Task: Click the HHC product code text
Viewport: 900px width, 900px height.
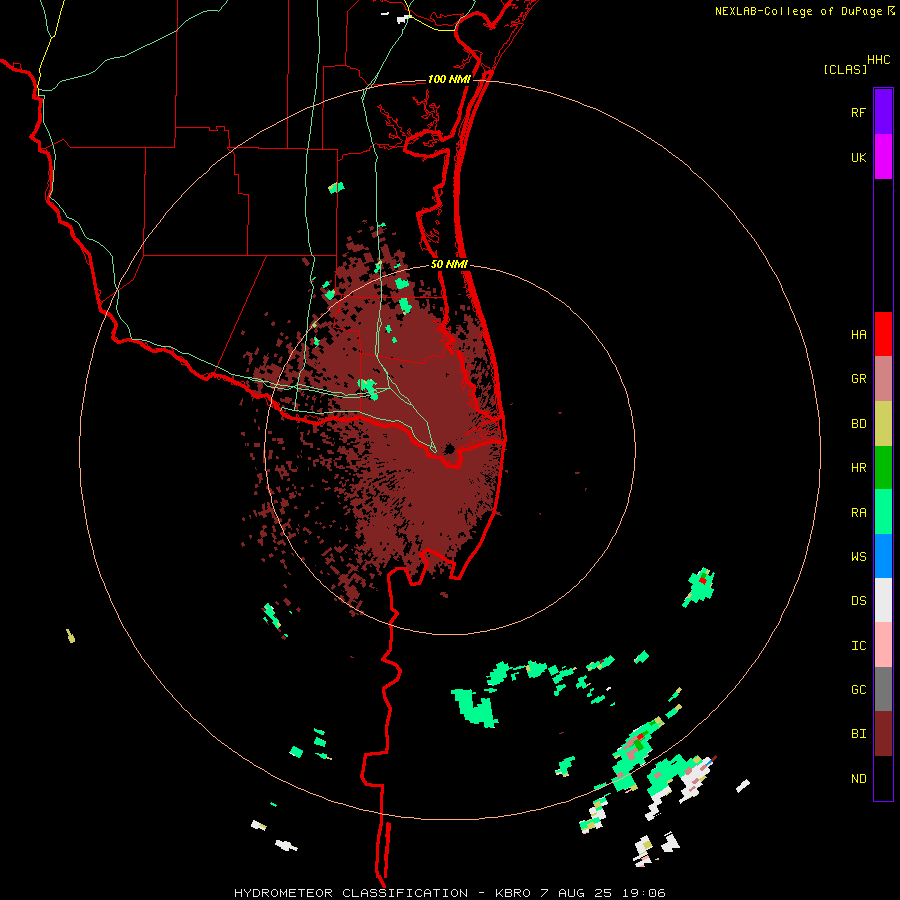Action: tap(878, 60)
